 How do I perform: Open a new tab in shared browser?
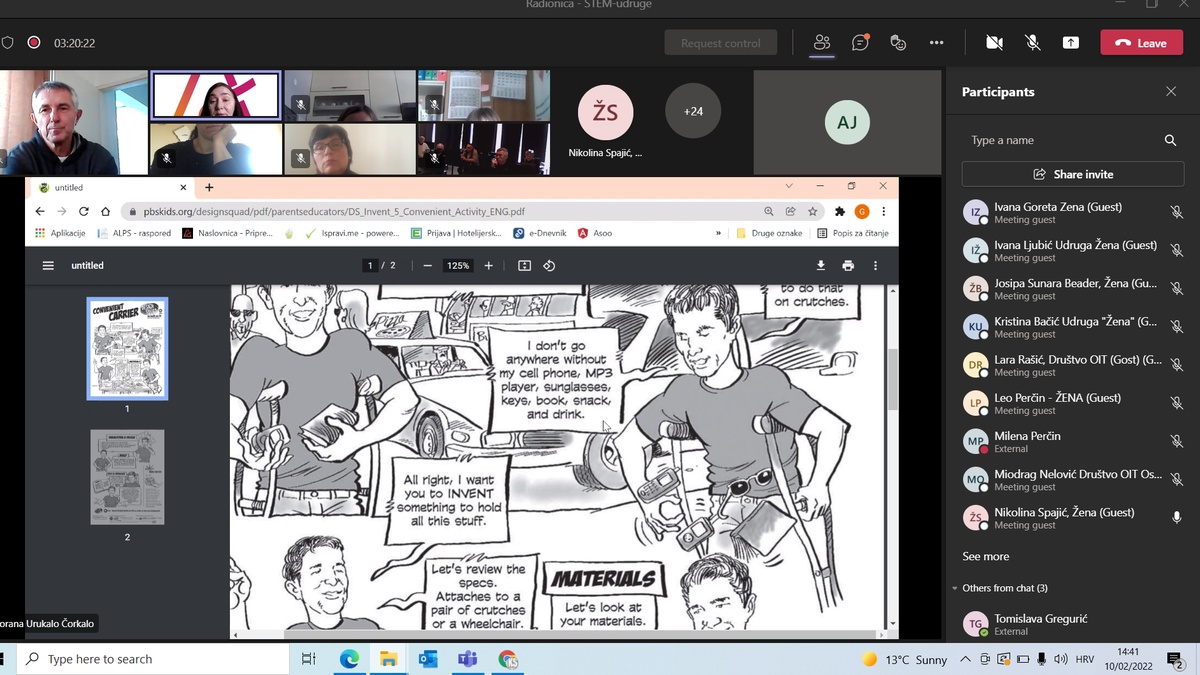click(x=209, y=187)
